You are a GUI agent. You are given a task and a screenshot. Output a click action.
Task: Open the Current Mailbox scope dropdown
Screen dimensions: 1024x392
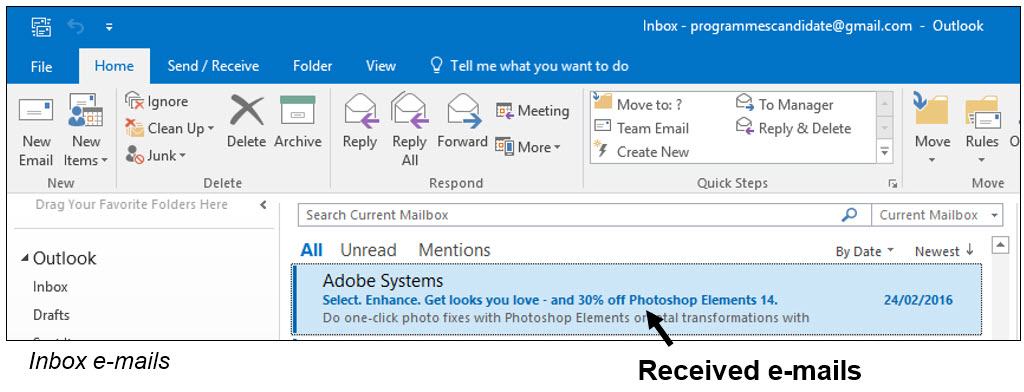pos(937,215)
